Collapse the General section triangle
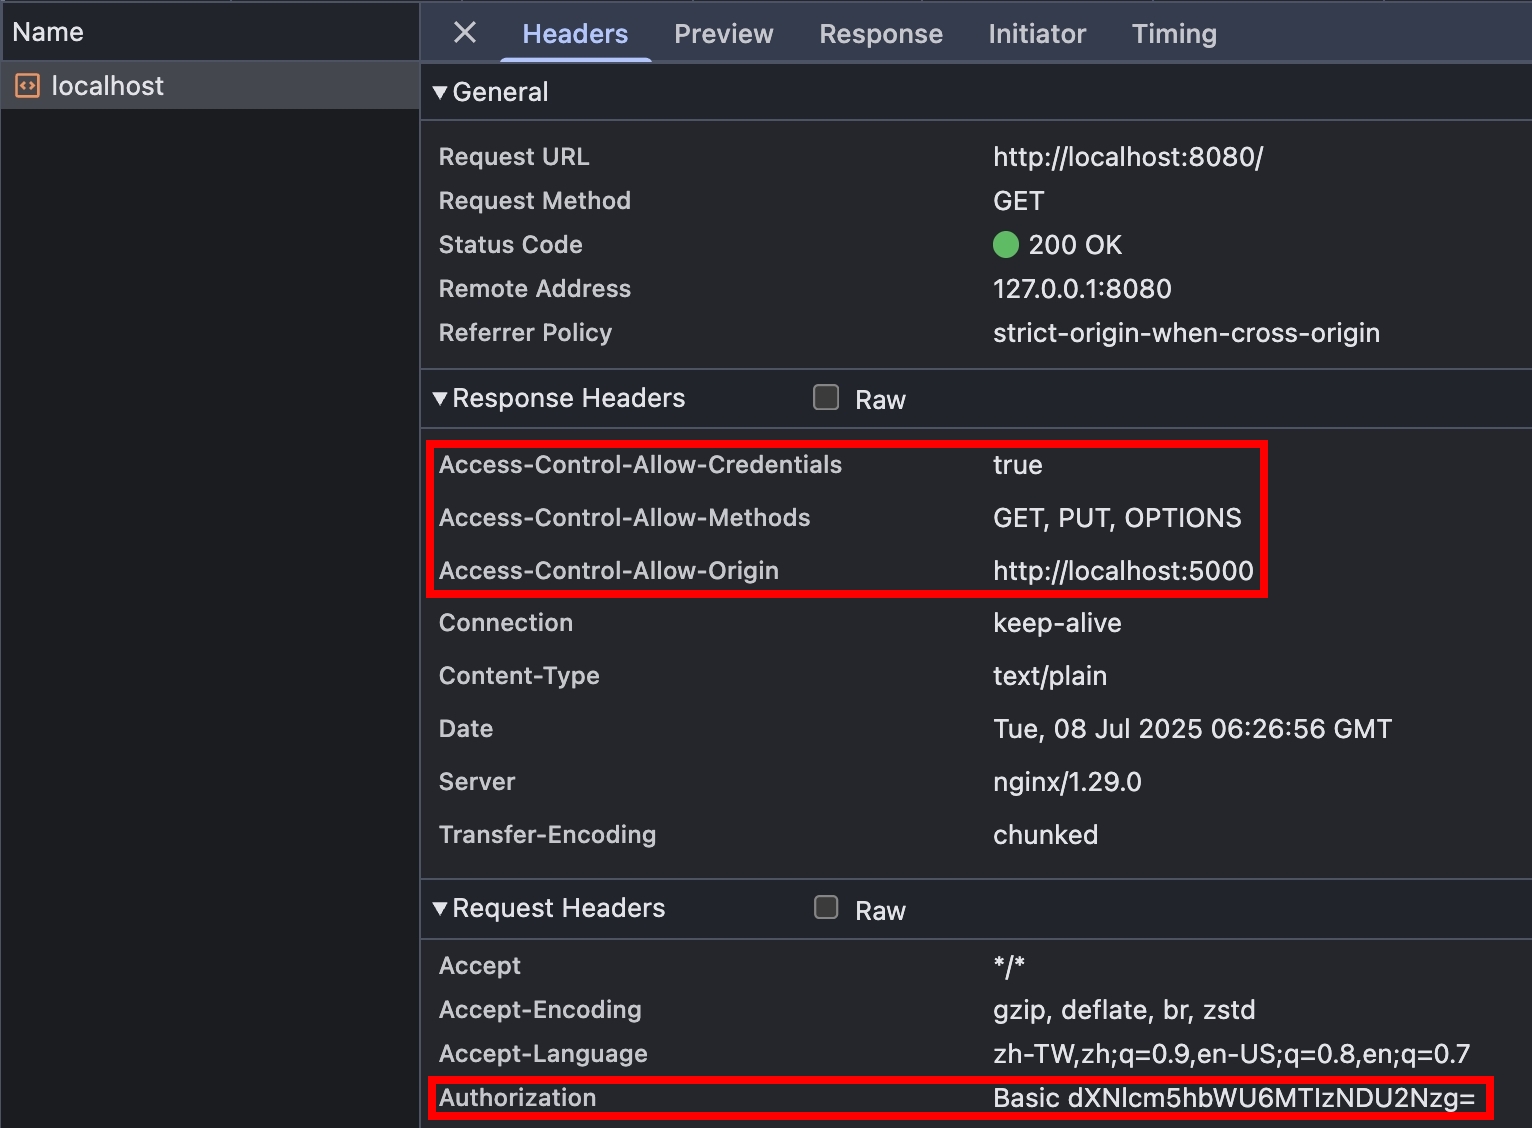Image resolution: width=1532 pixels, height=1128 pixels. point(440,92)
